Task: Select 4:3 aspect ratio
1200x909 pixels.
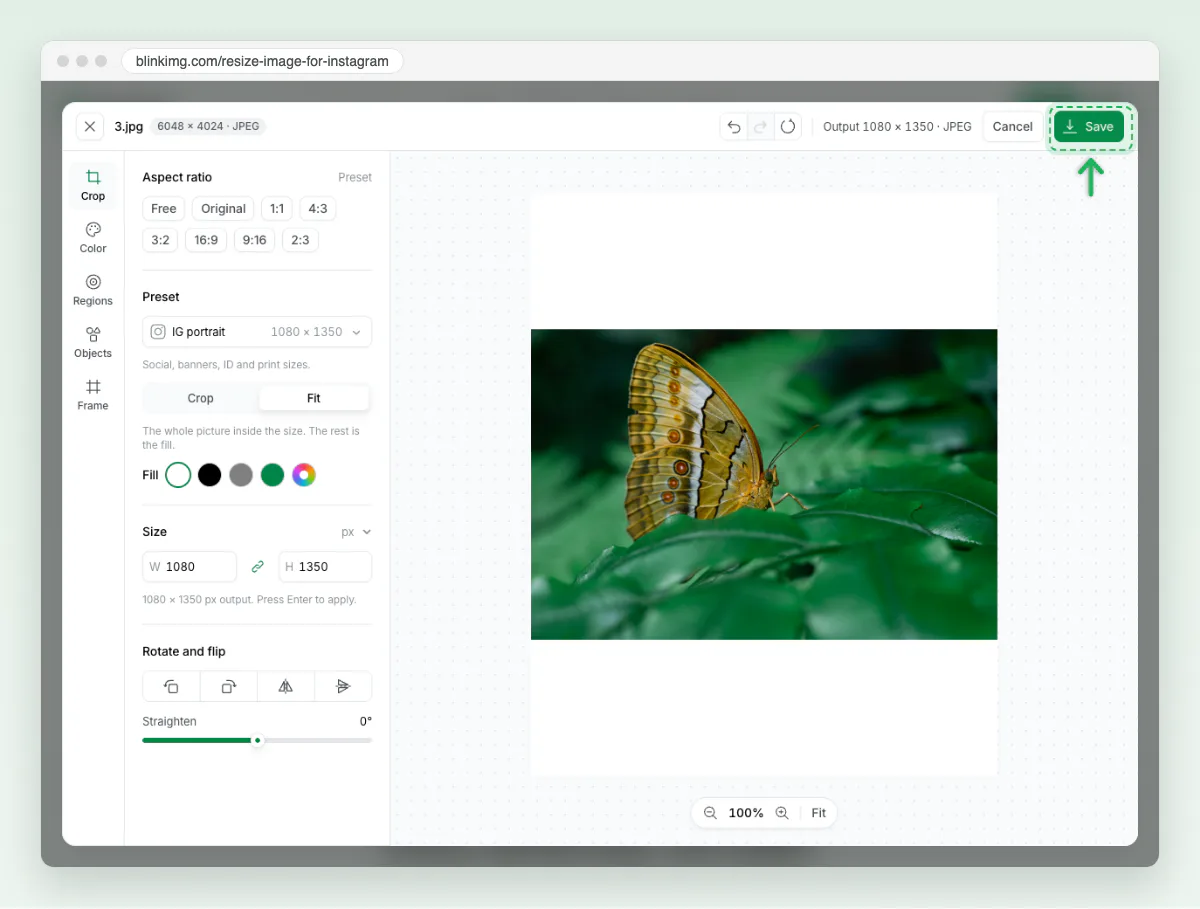Action: (318, 209)
